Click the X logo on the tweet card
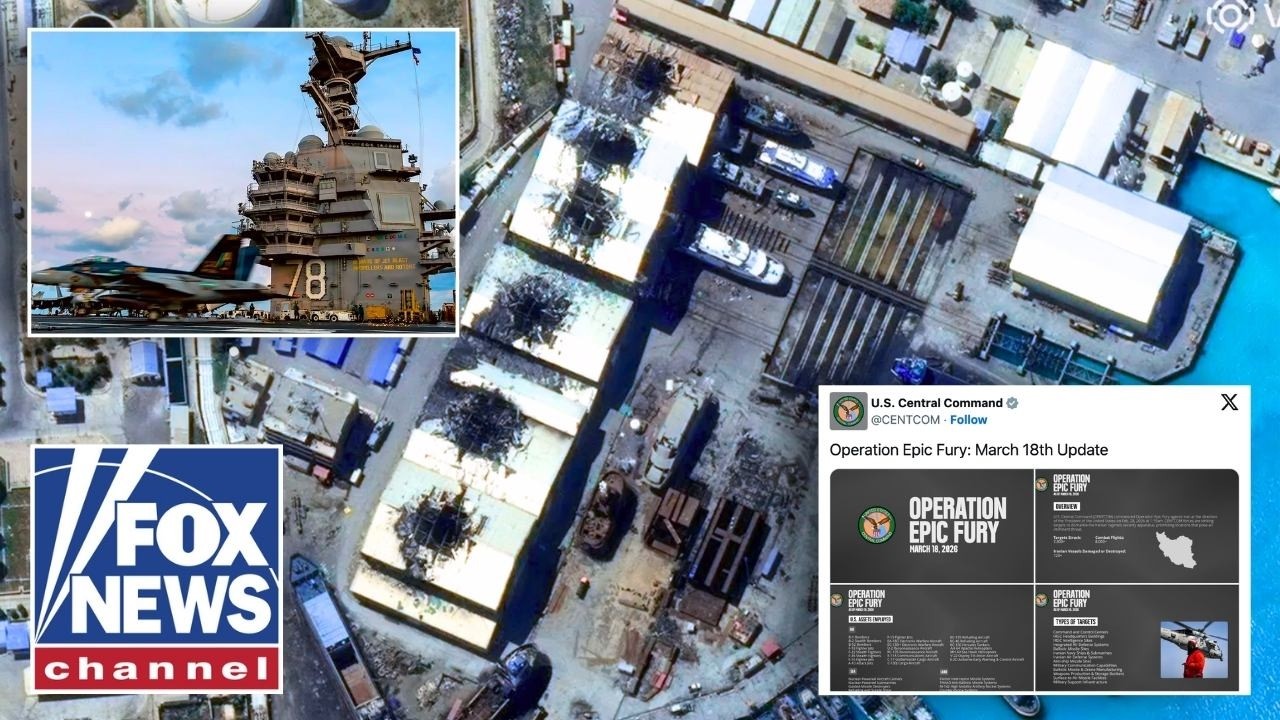The image size is (1280, 720). point(1229,402)
